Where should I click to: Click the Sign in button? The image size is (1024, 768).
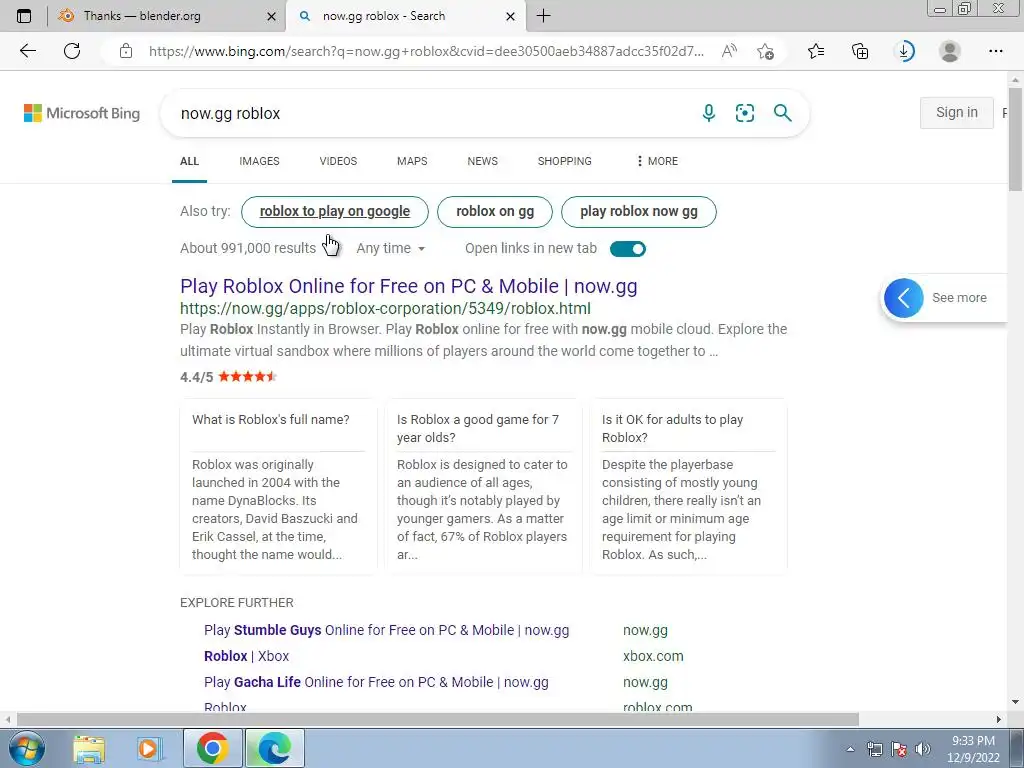[957, 112]
